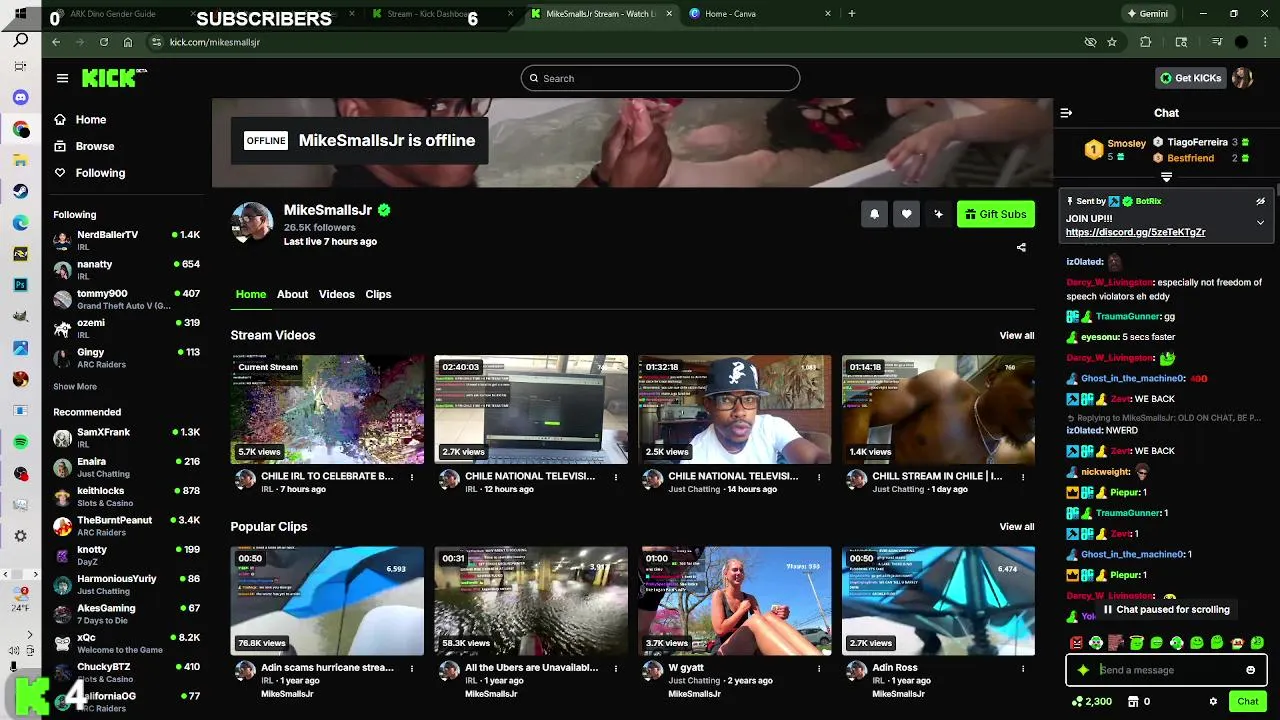Image resolution: width=1280 pixels, height=720 pixels.
Task: Open the media controls icon in Chrome toolbar
Action: 1217,42
